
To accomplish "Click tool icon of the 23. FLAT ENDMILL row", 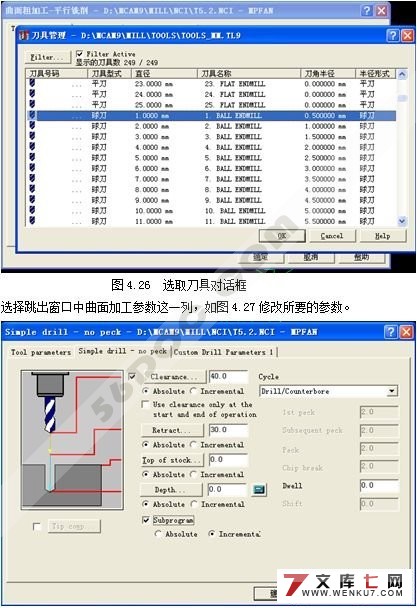I will 32,83.
